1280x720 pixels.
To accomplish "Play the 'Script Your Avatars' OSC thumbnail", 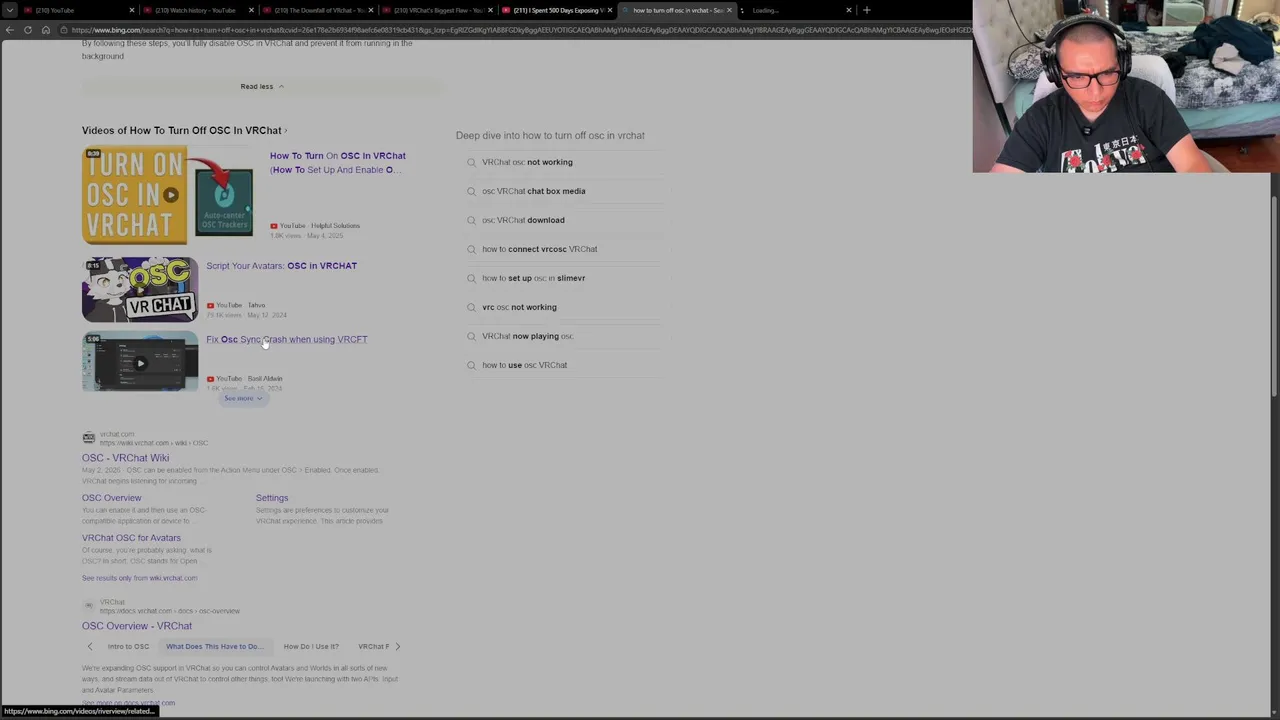I will tap(140, 289).
